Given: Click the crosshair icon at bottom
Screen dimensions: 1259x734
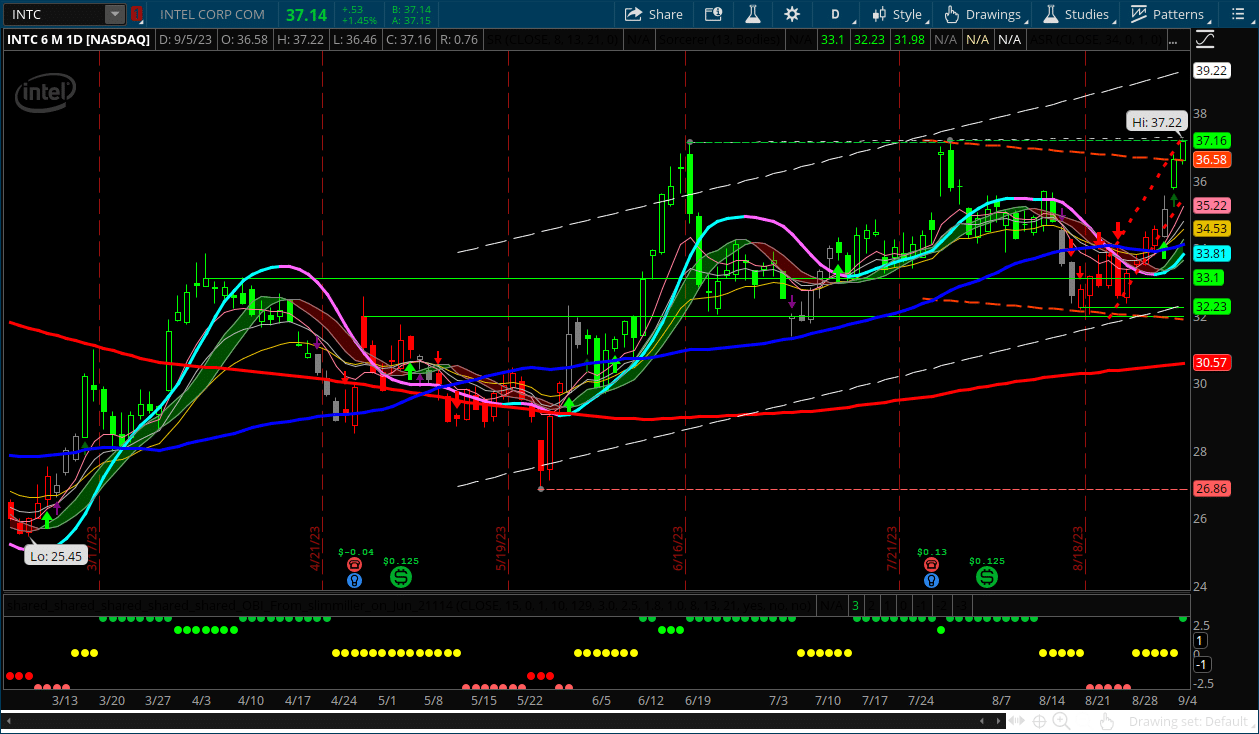Looking at the screenshot, I should 1041,721.
